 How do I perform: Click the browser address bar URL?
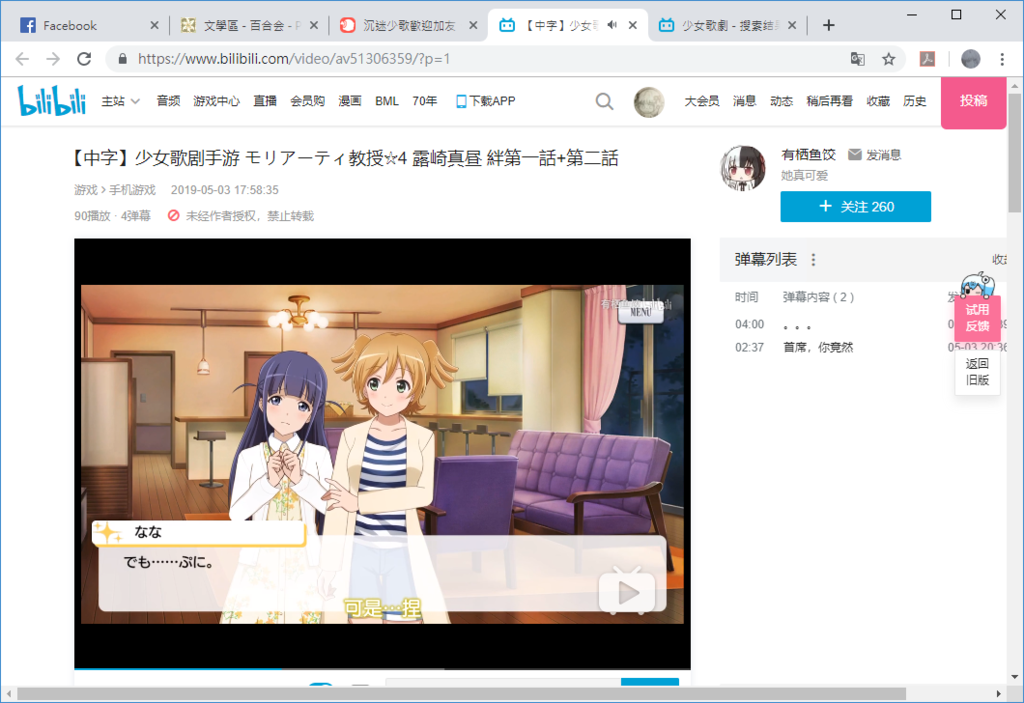[x=294, y=59]
